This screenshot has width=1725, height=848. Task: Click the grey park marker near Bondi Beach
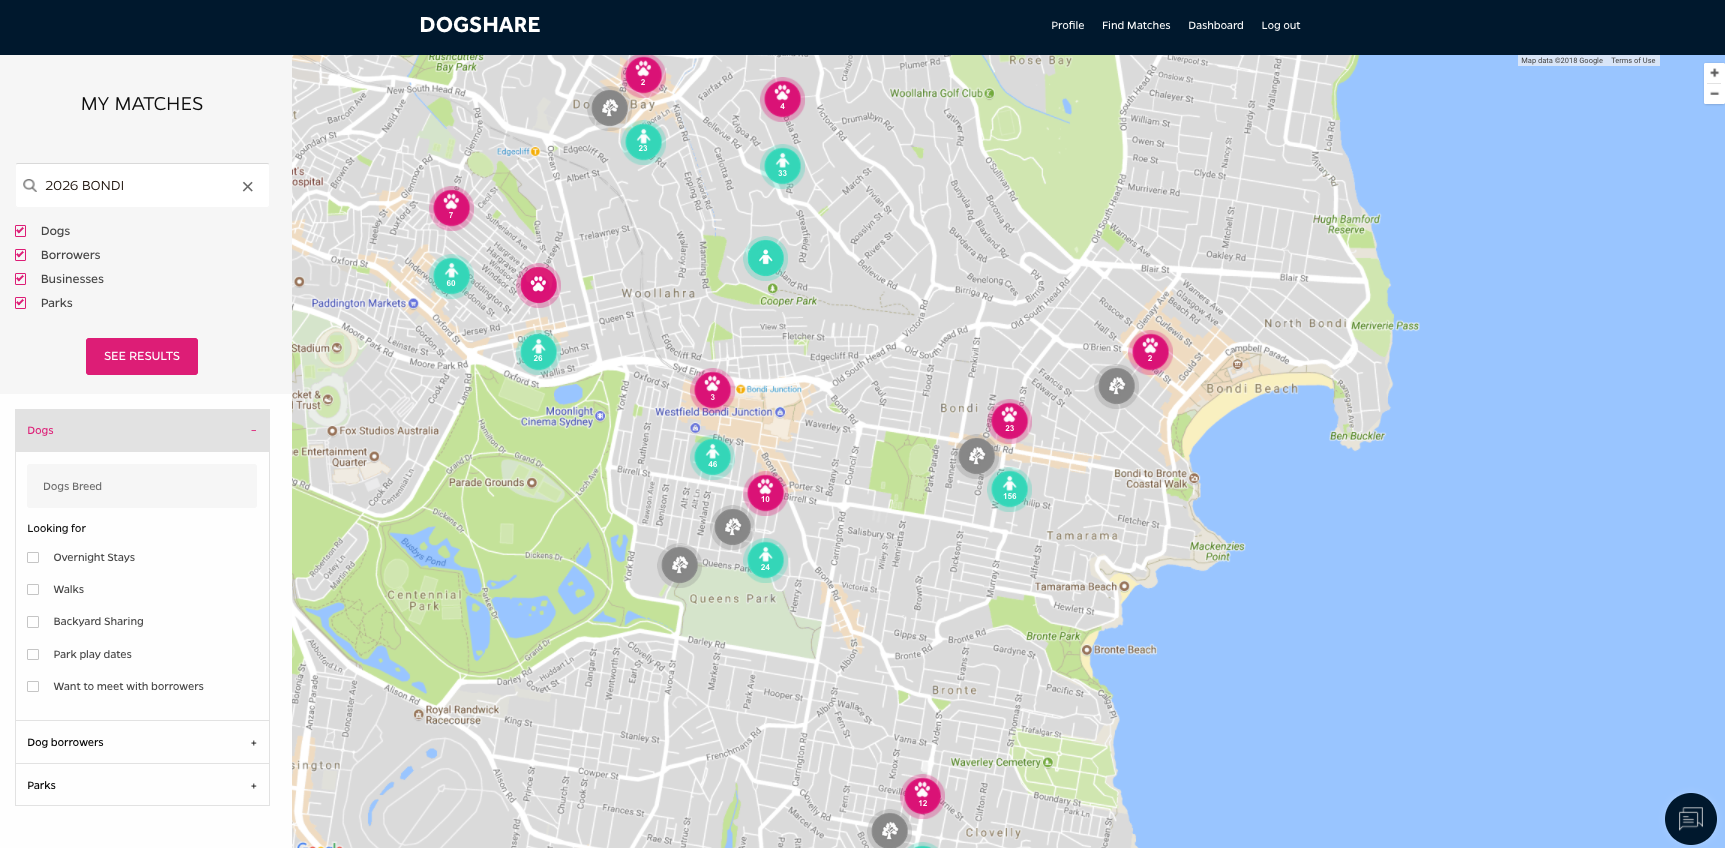[1117, 385]
